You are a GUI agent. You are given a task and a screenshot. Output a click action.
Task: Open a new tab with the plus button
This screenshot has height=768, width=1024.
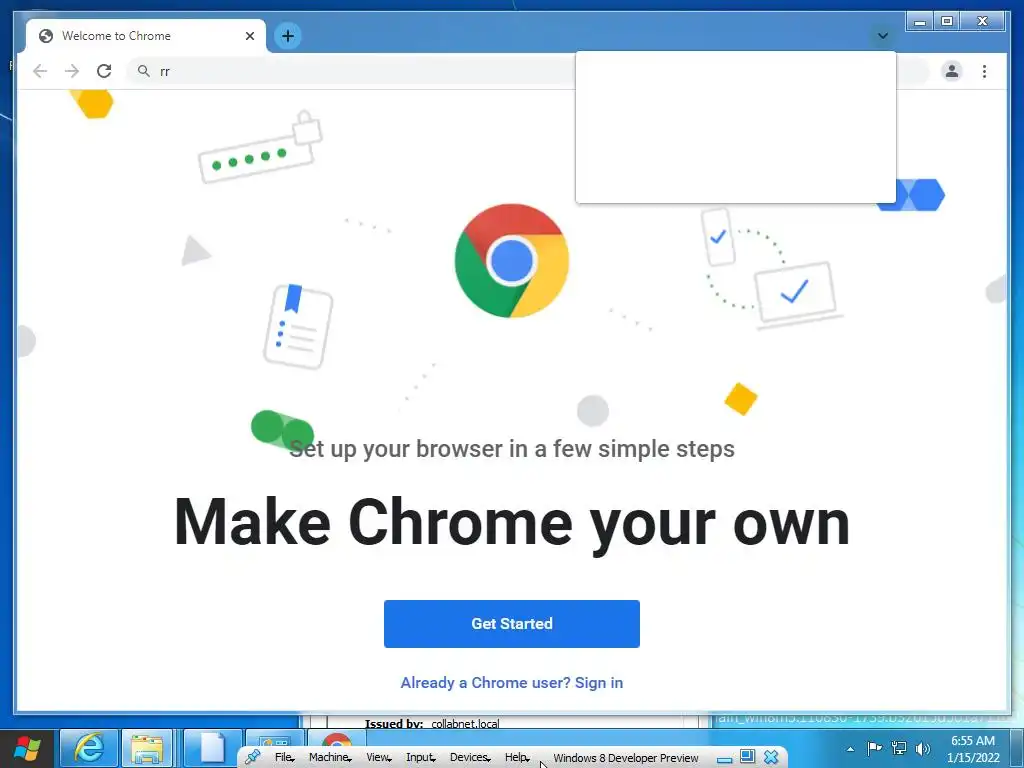coord(288,36)
